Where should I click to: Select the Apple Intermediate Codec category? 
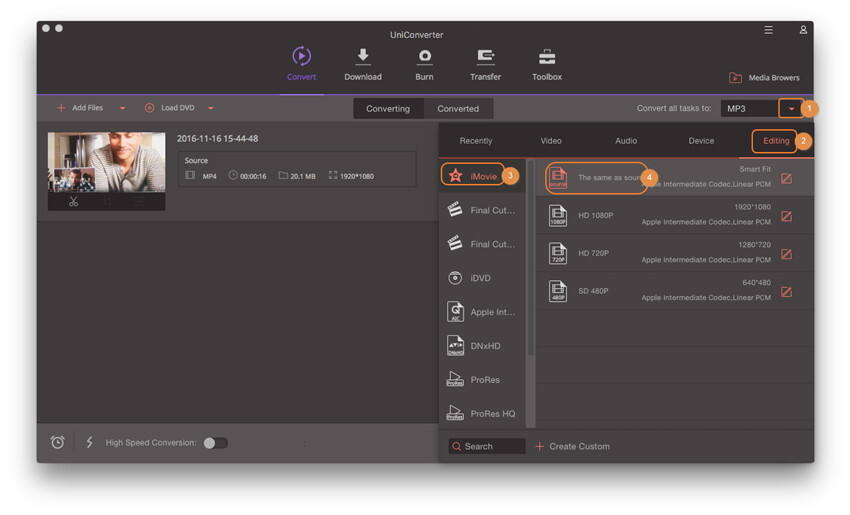coord(480,312)
